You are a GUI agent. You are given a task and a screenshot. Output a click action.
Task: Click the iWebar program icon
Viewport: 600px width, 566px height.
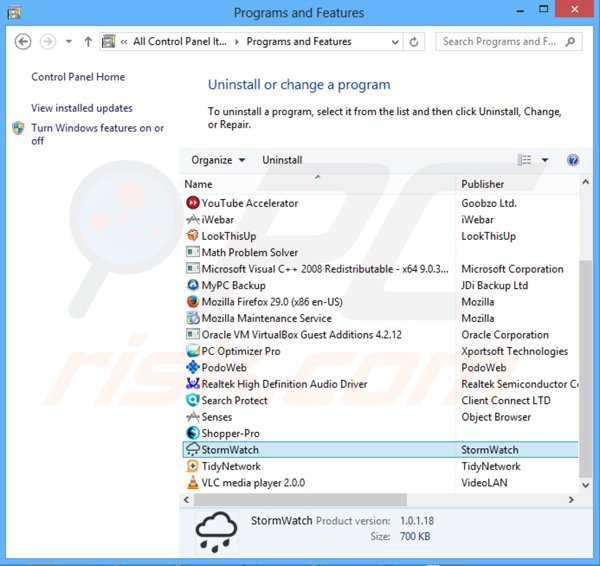[192, 219]
